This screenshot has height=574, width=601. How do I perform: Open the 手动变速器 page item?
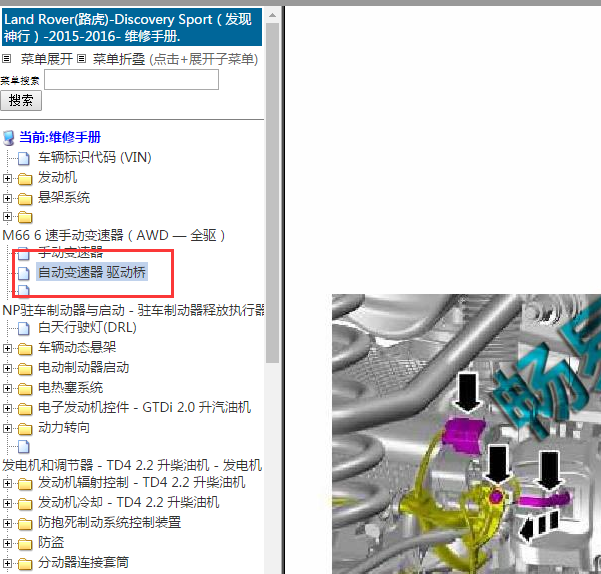(71, 252)
